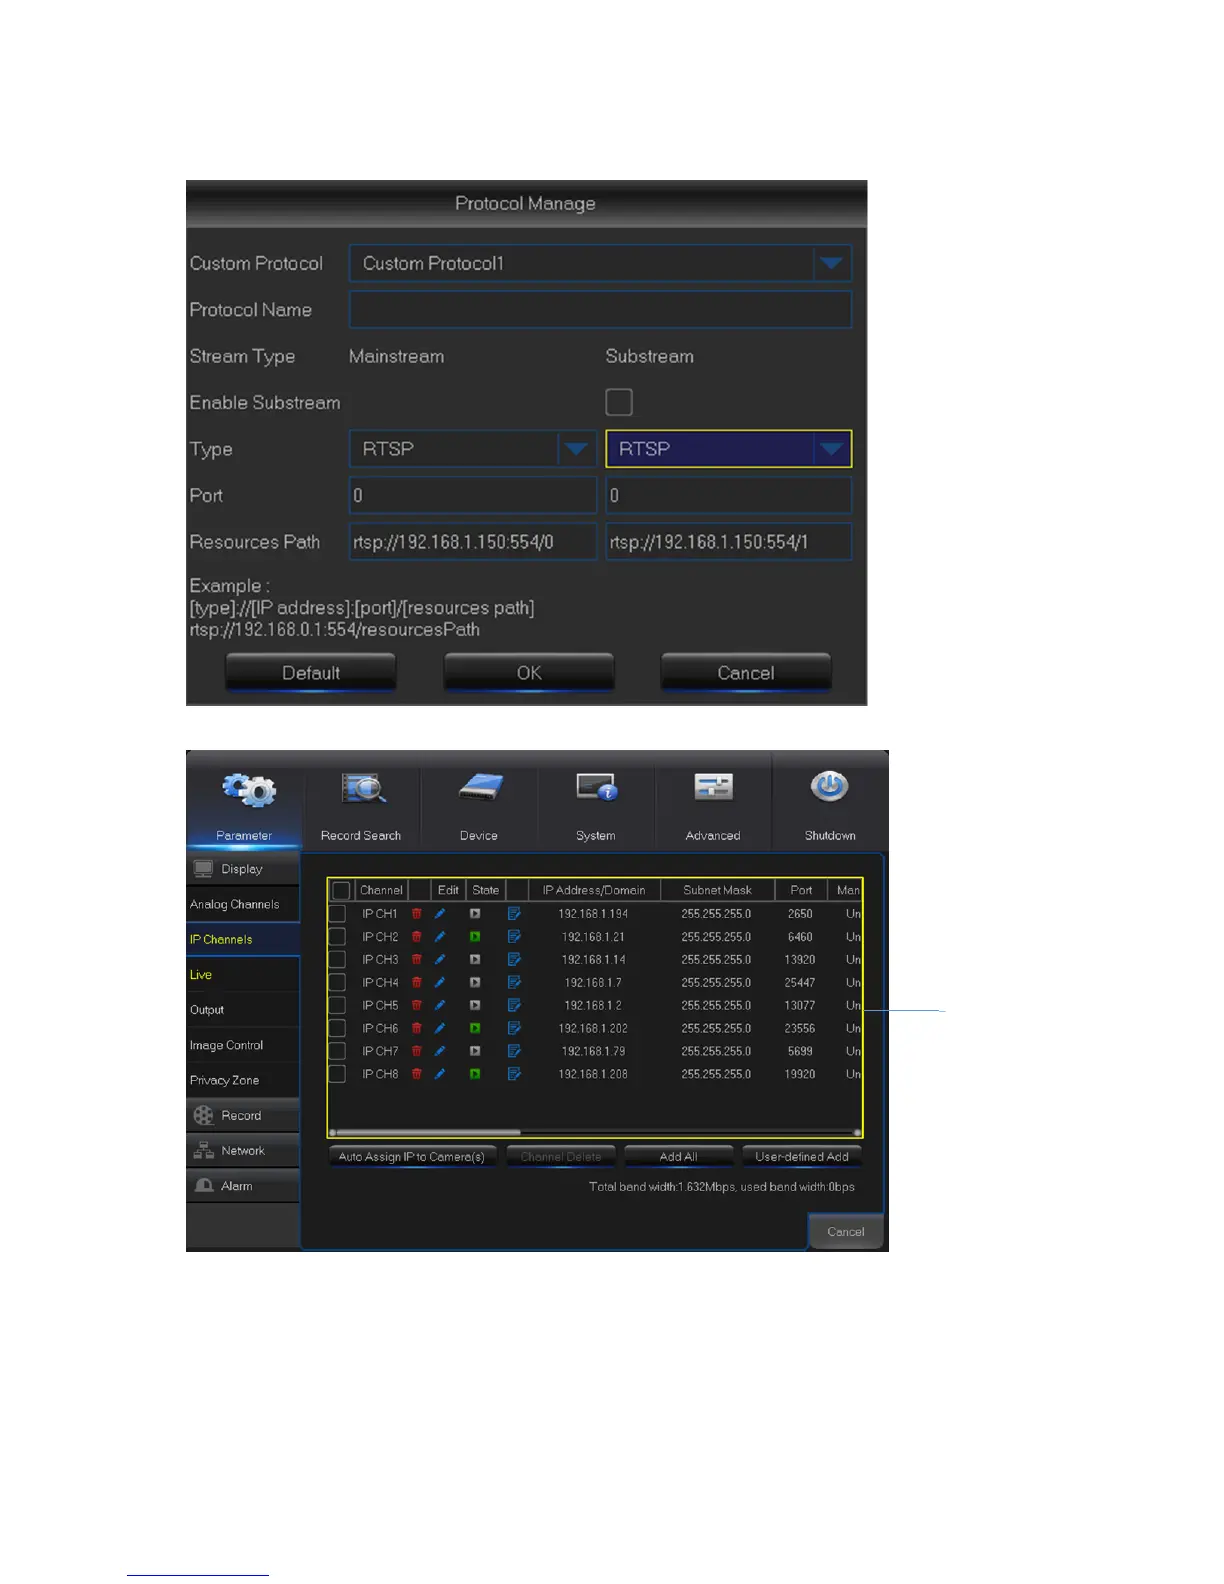Click the state play icon for IP CH1
Image resolution: width=1224 pixels, height=1584 pixels.
pyautogui.click(x=475, y=914)
